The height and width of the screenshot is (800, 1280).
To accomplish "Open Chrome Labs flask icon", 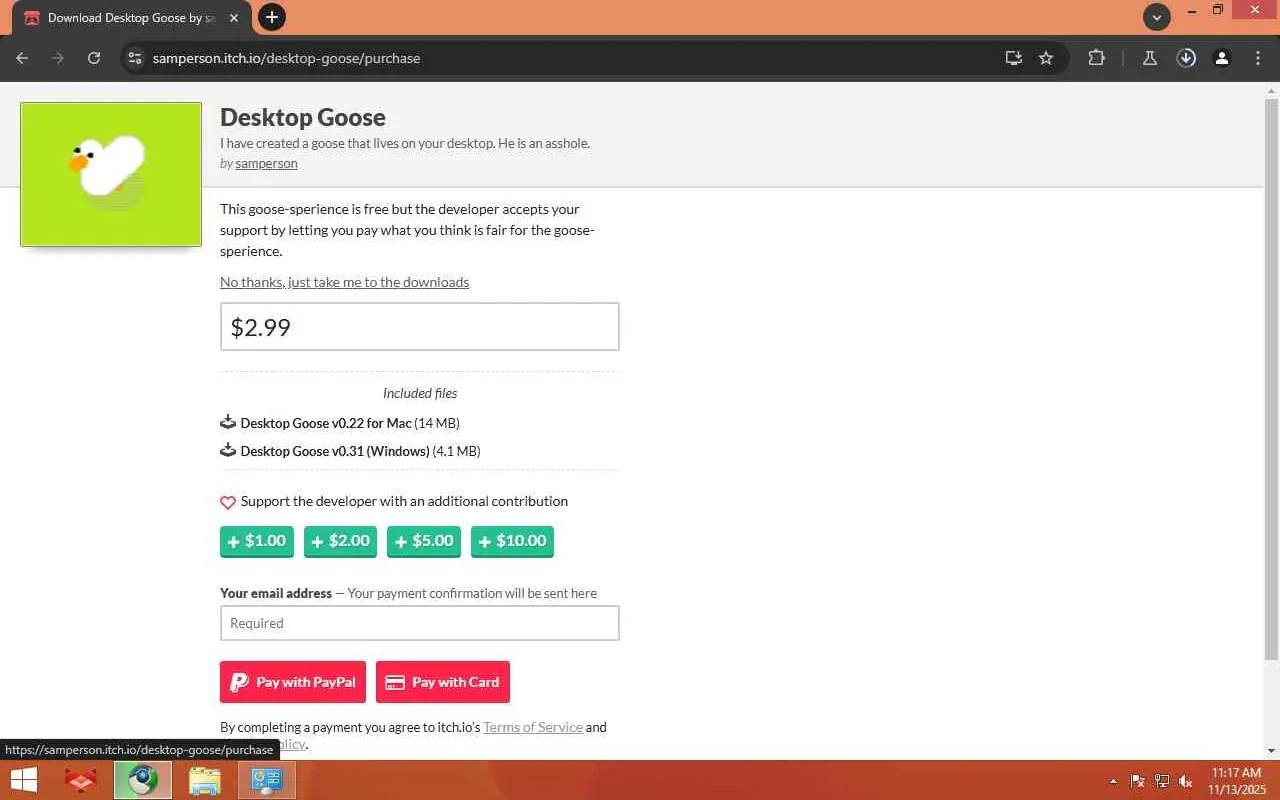I will click(x=1150, y=58).
